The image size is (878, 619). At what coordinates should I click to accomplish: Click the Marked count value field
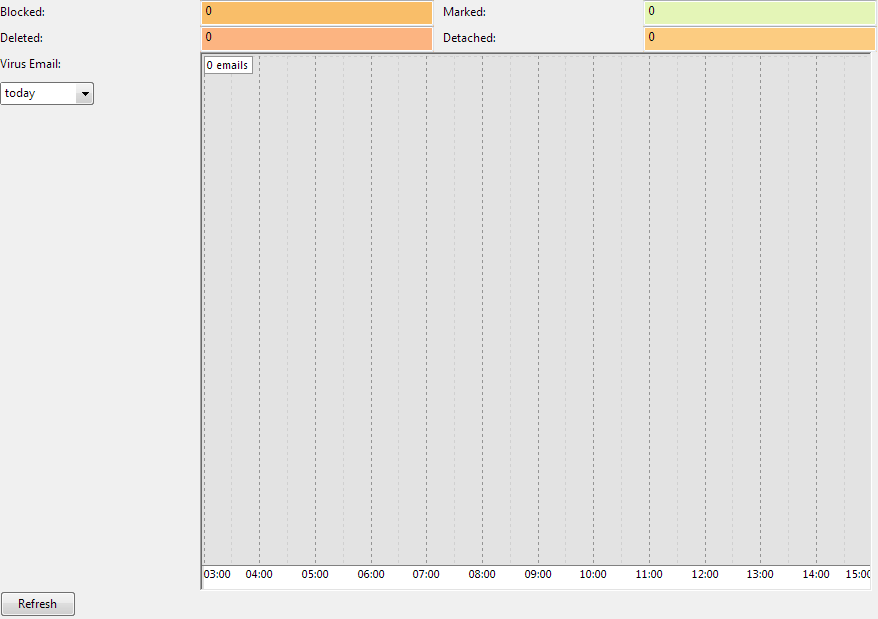tap(760, 13)
